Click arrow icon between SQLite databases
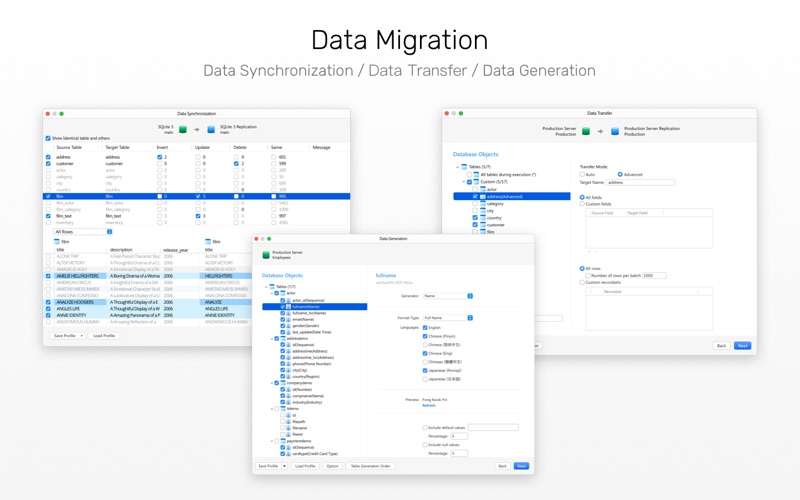 tap(197, 130)
